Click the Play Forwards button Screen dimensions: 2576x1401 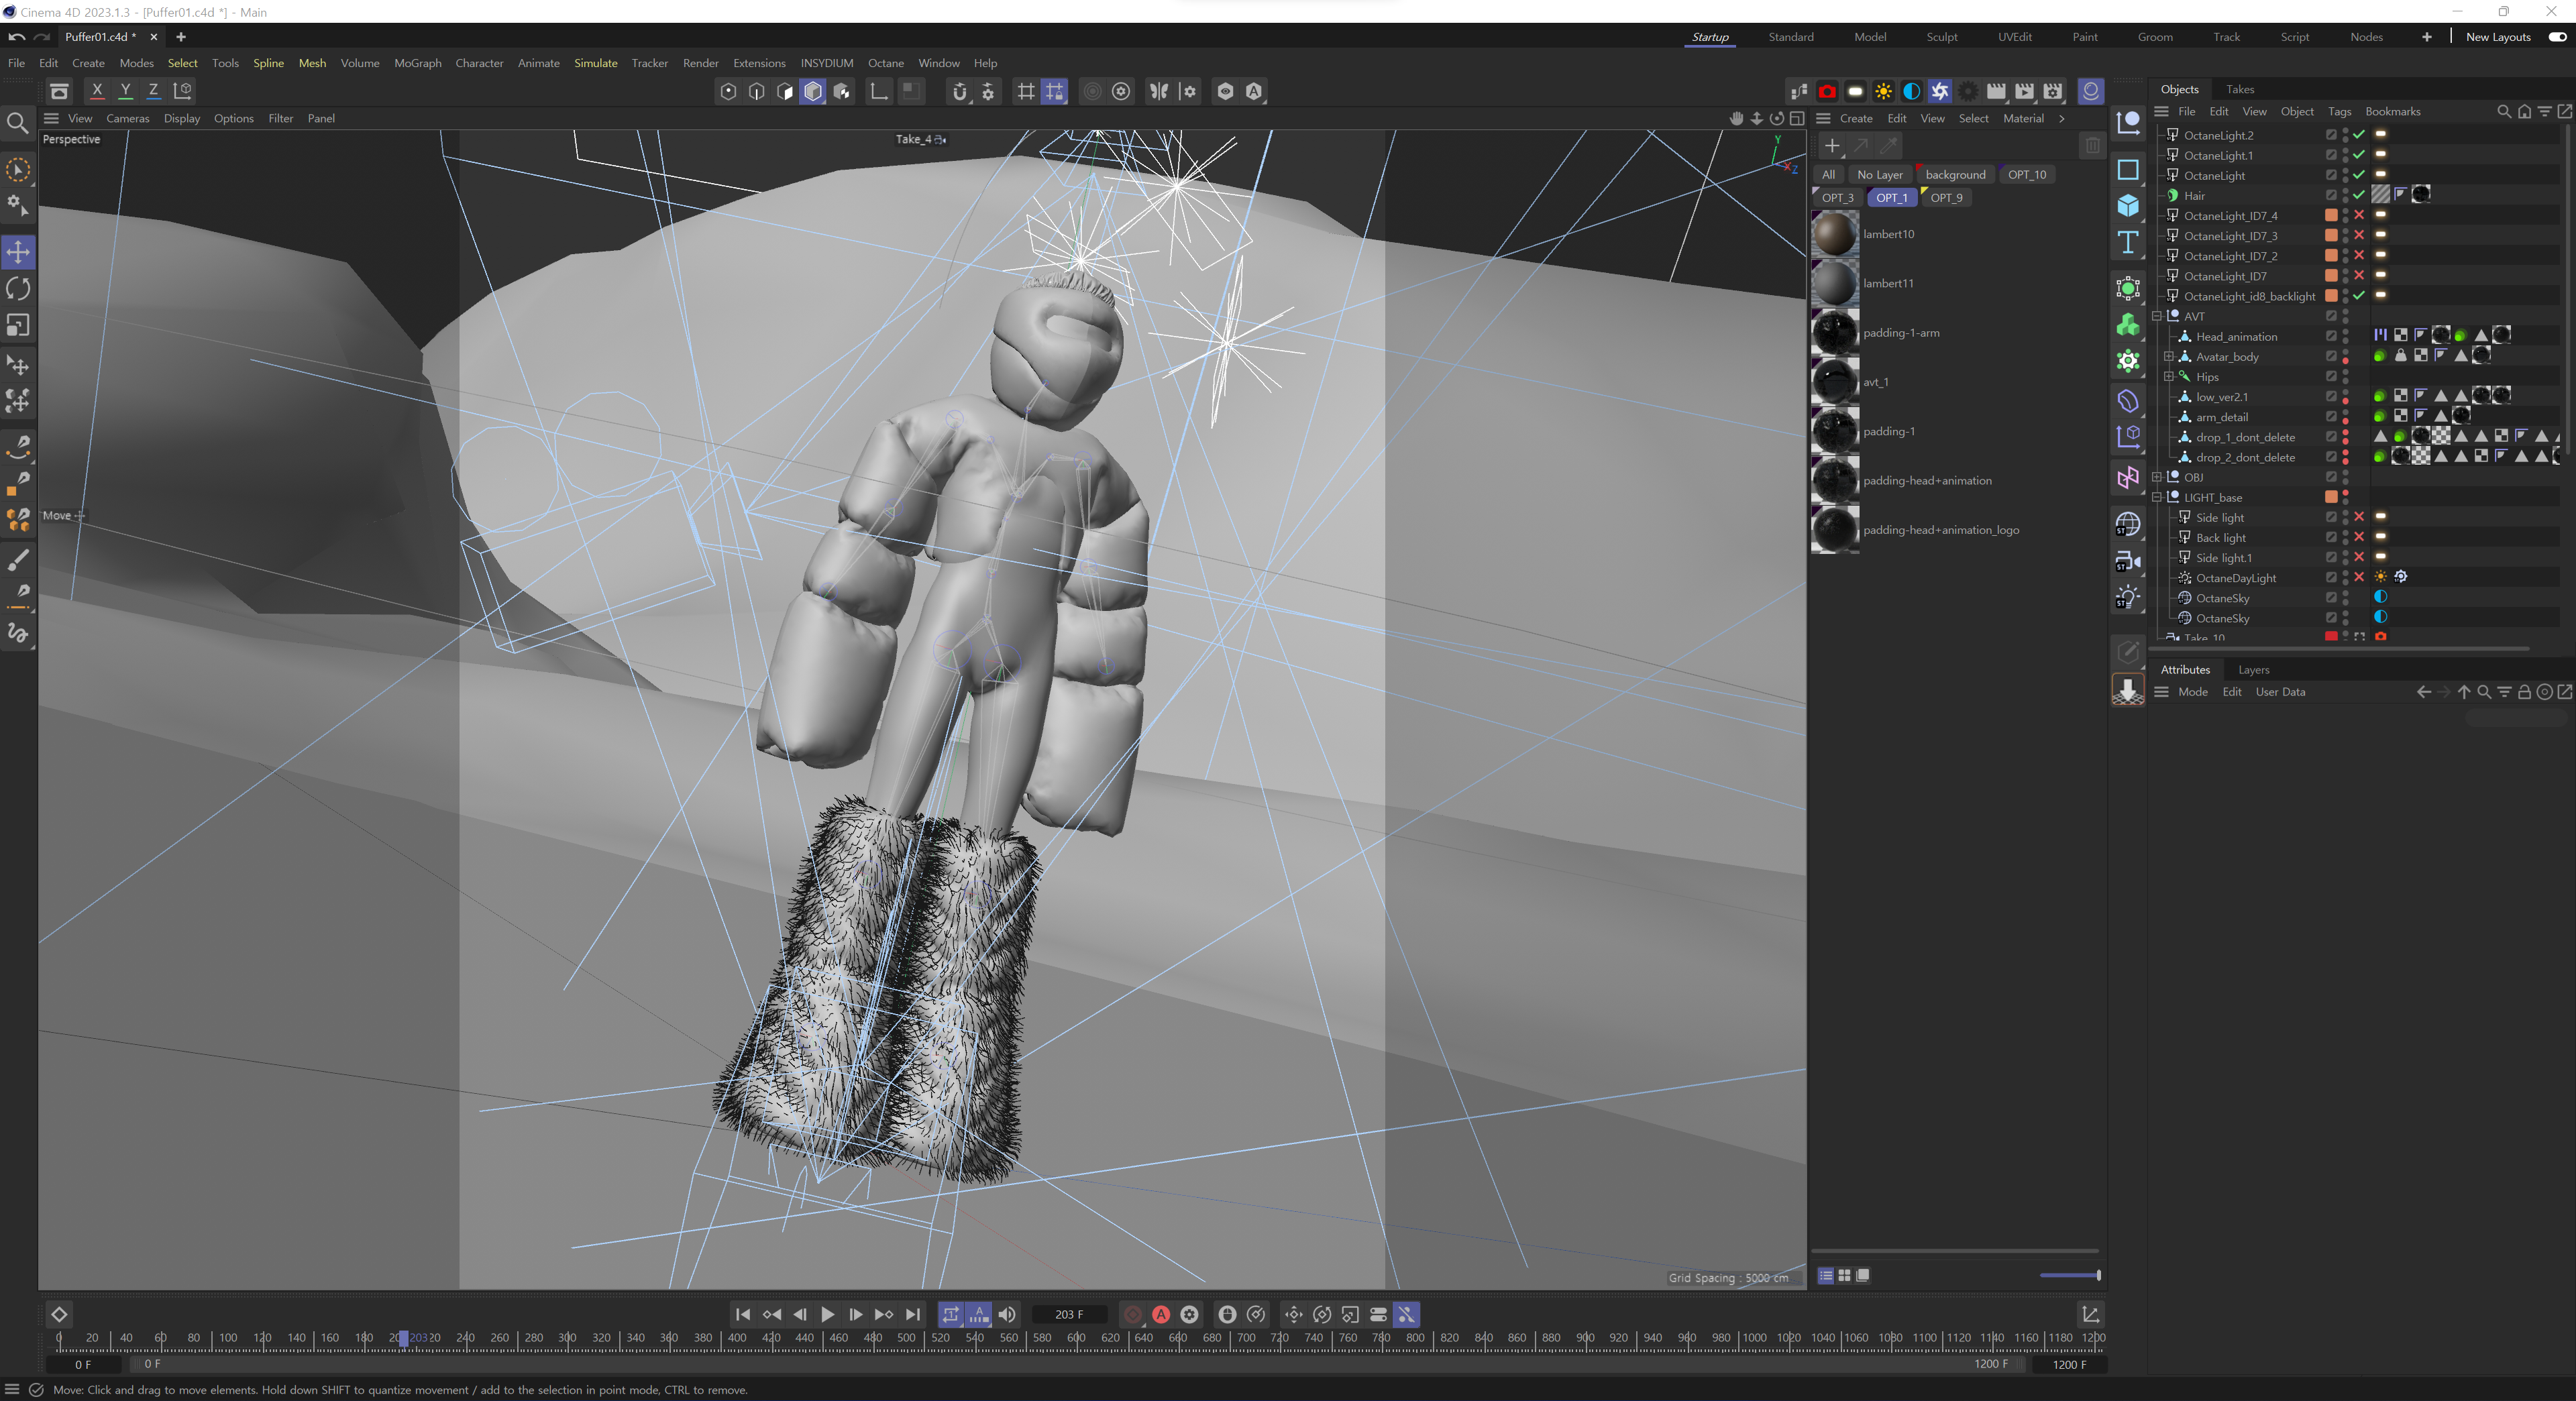click(x=827, y=1314)
